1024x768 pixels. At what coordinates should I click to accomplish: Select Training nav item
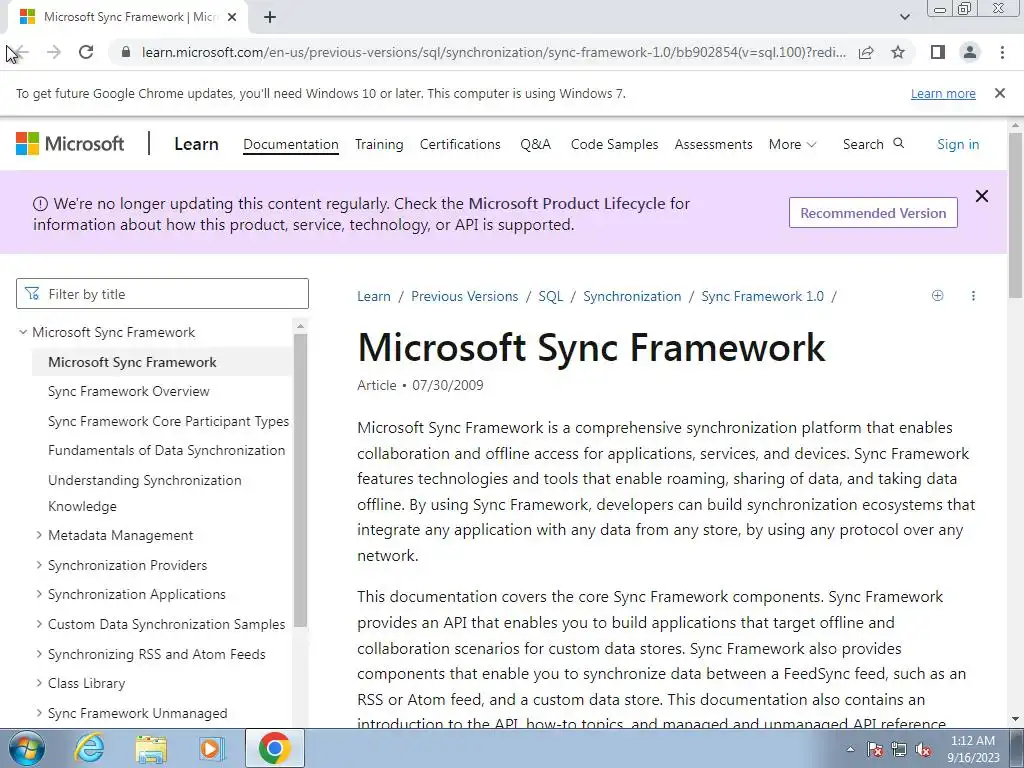click(x=379, y=144)
